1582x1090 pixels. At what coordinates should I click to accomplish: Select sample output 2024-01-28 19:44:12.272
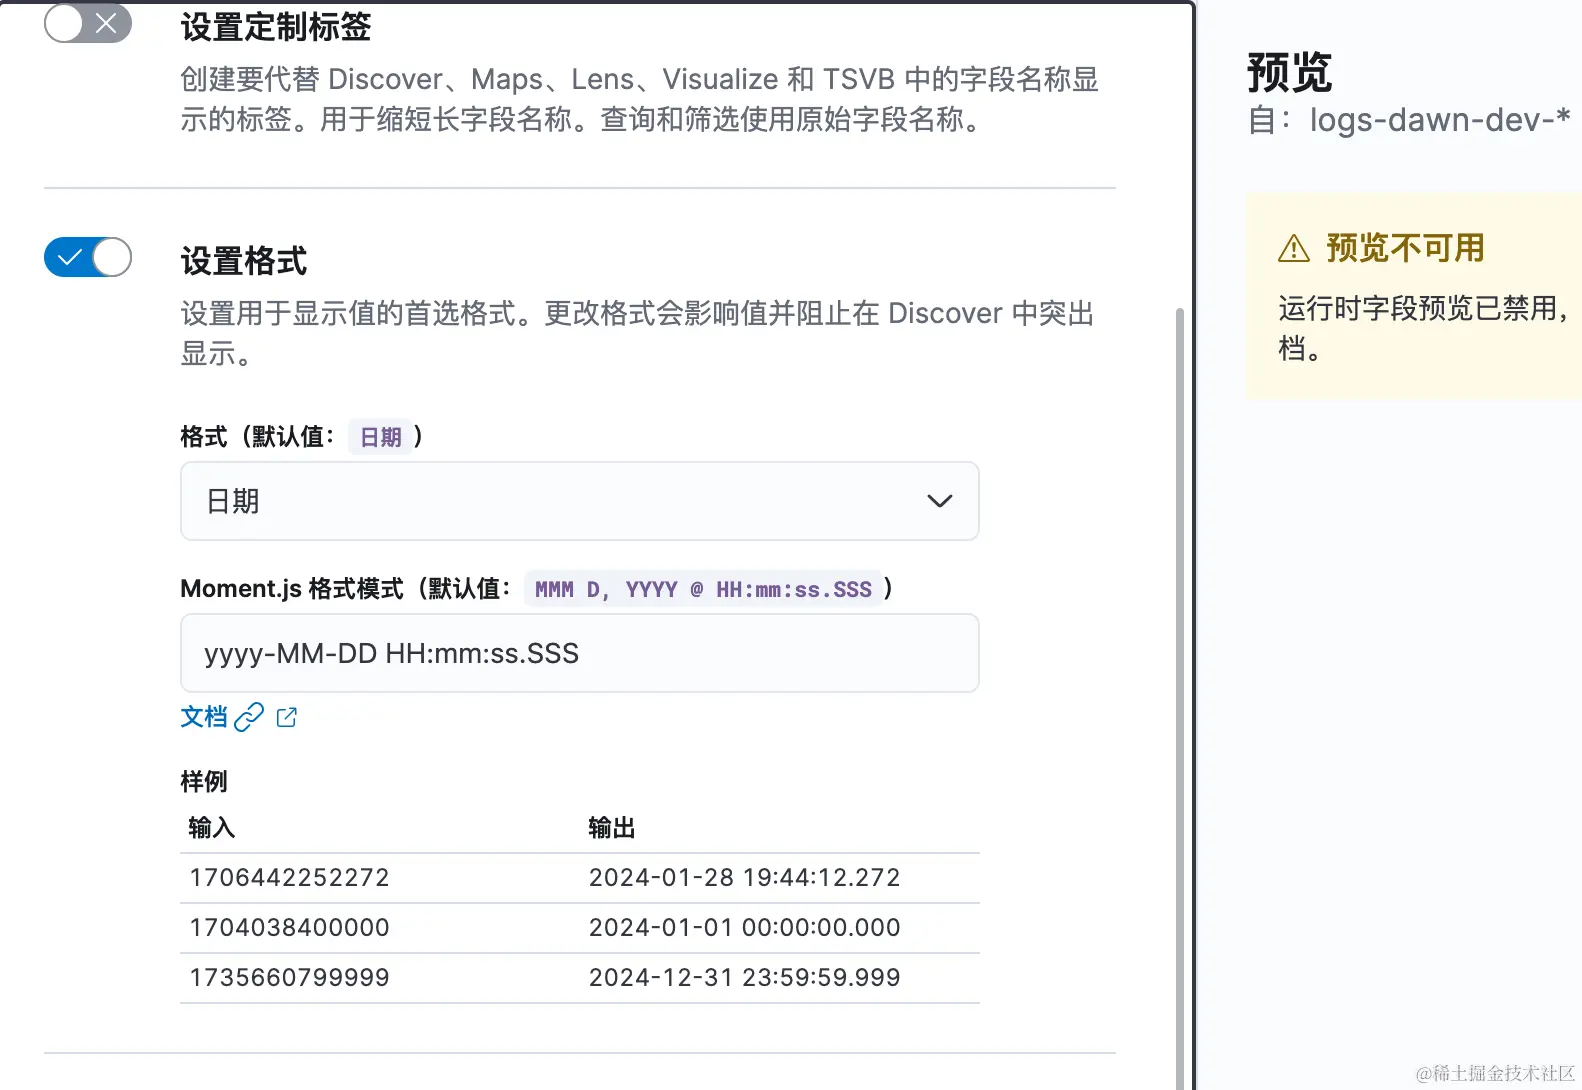(745, 877)
